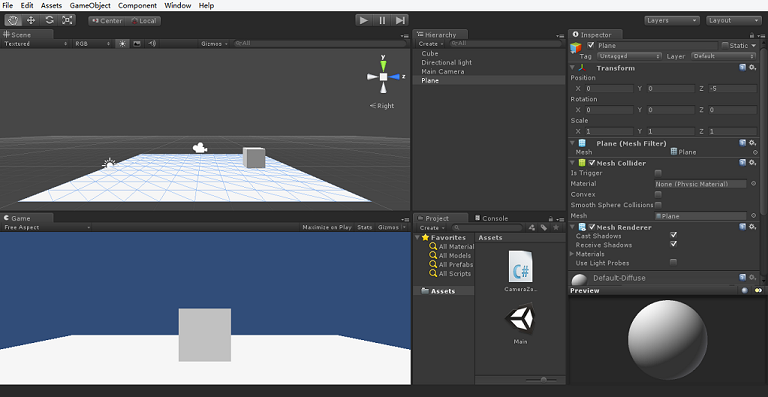Click the Plane game object cube icon in the Inspector
This screenshot has width=768, height=397.
pyautogui.click(x=576, y=47)
